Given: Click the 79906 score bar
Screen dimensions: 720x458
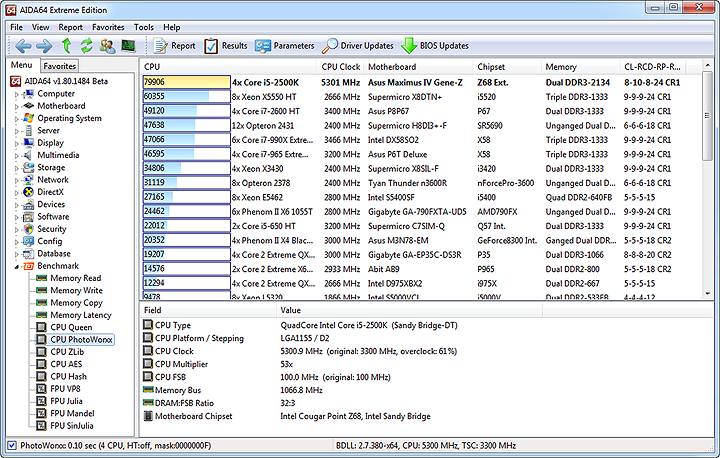Looking at the screenshot, I should pyautogui.click(x=186, y=82).
